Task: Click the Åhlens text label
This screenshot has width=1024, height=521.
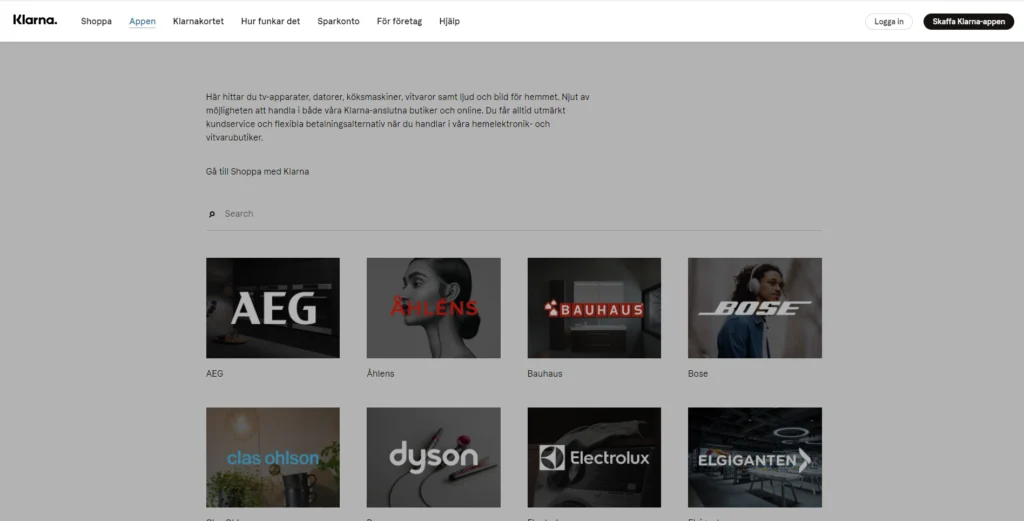Action: point(381,374)
